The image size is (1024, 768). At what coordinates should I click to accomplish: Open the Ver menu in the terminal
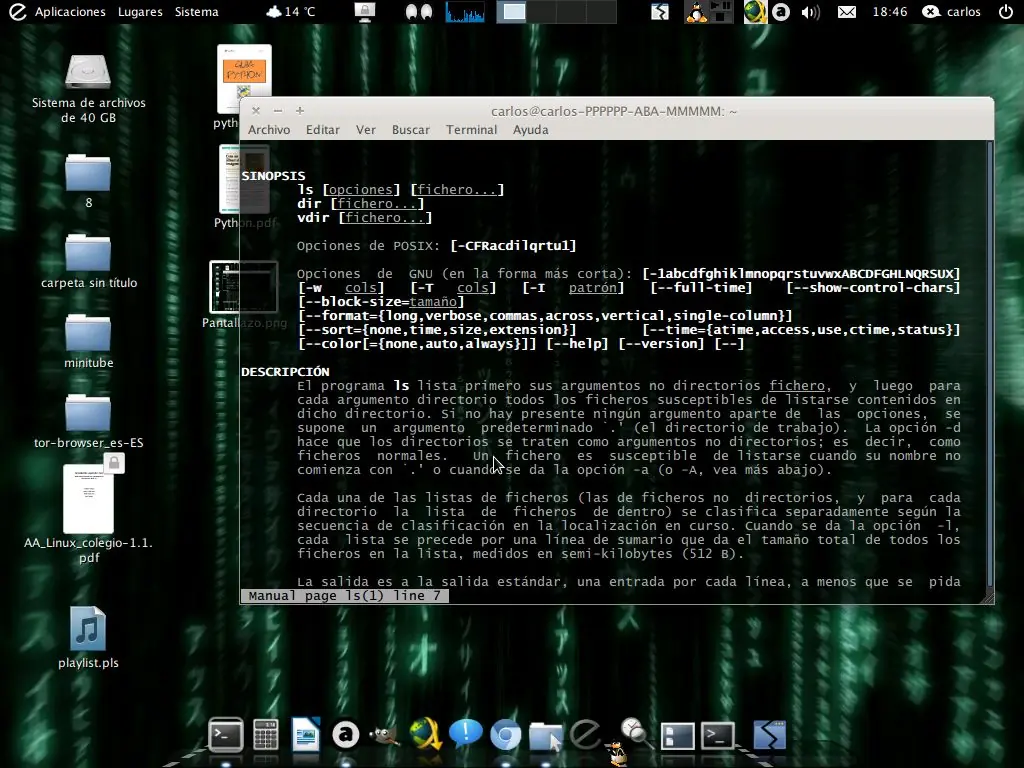click(x=366, y=129)
